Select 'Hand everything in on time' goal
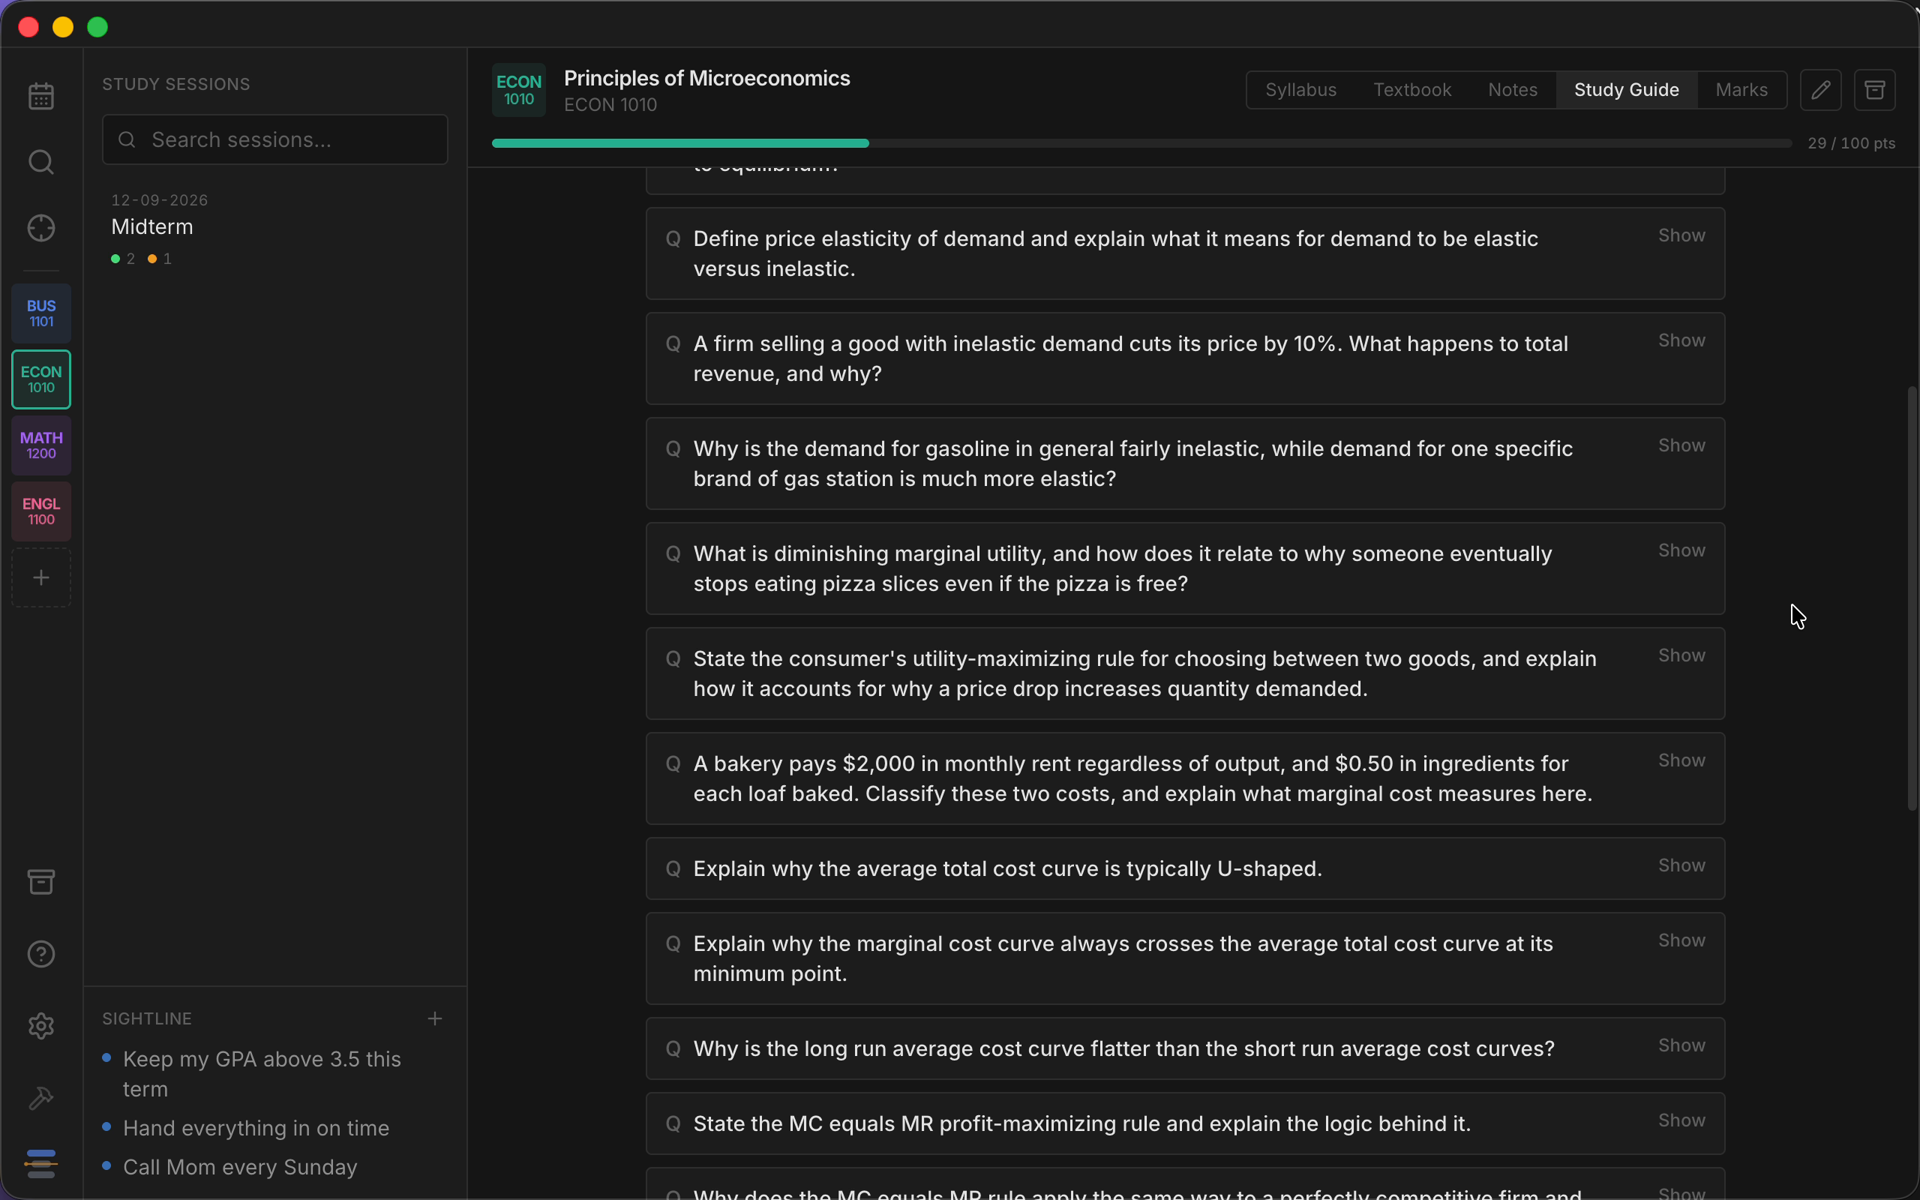 (256, 1128)
